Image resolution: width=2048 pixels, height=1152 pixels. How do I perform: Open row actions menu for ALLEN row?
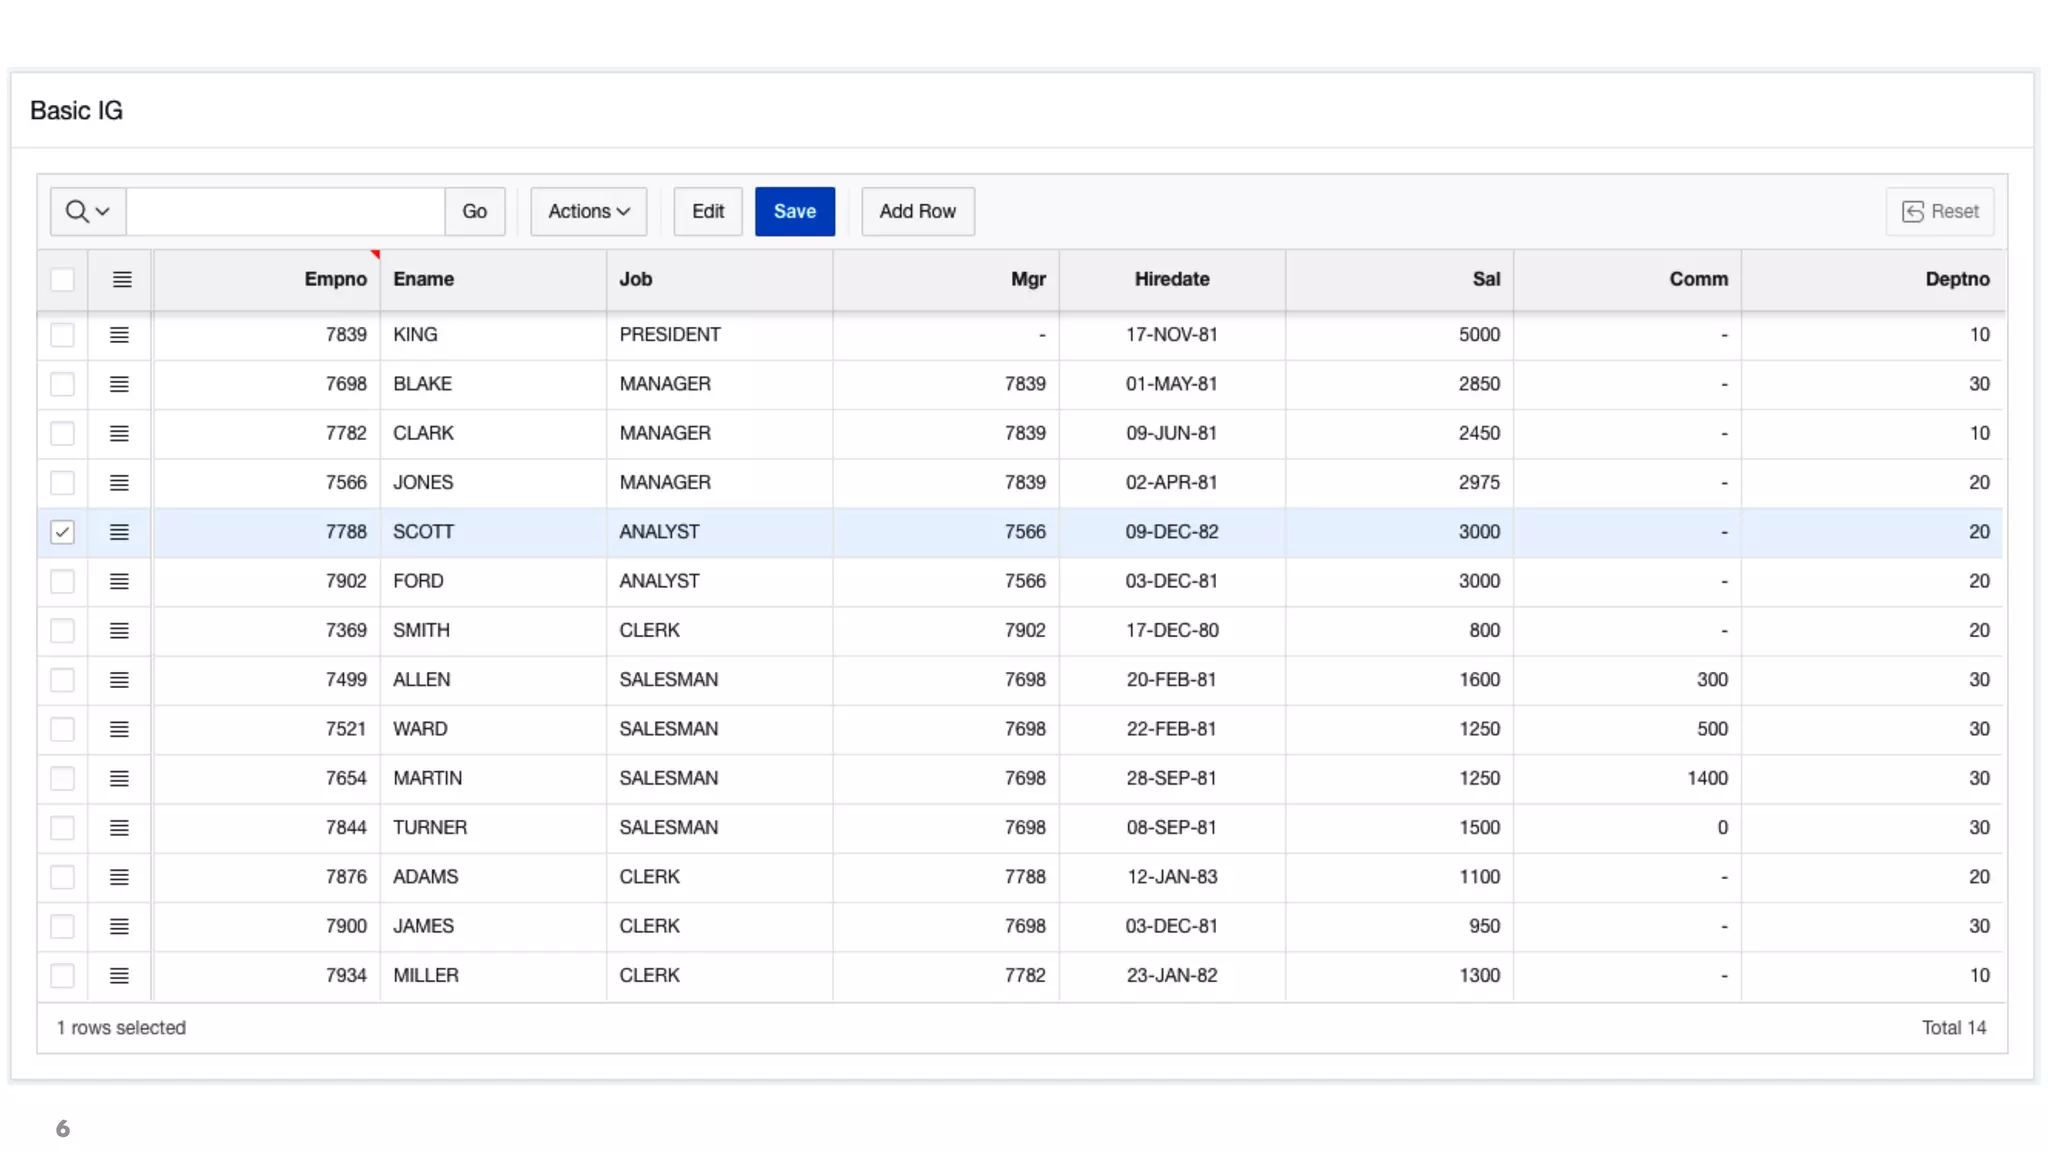(x=119, y=680)
